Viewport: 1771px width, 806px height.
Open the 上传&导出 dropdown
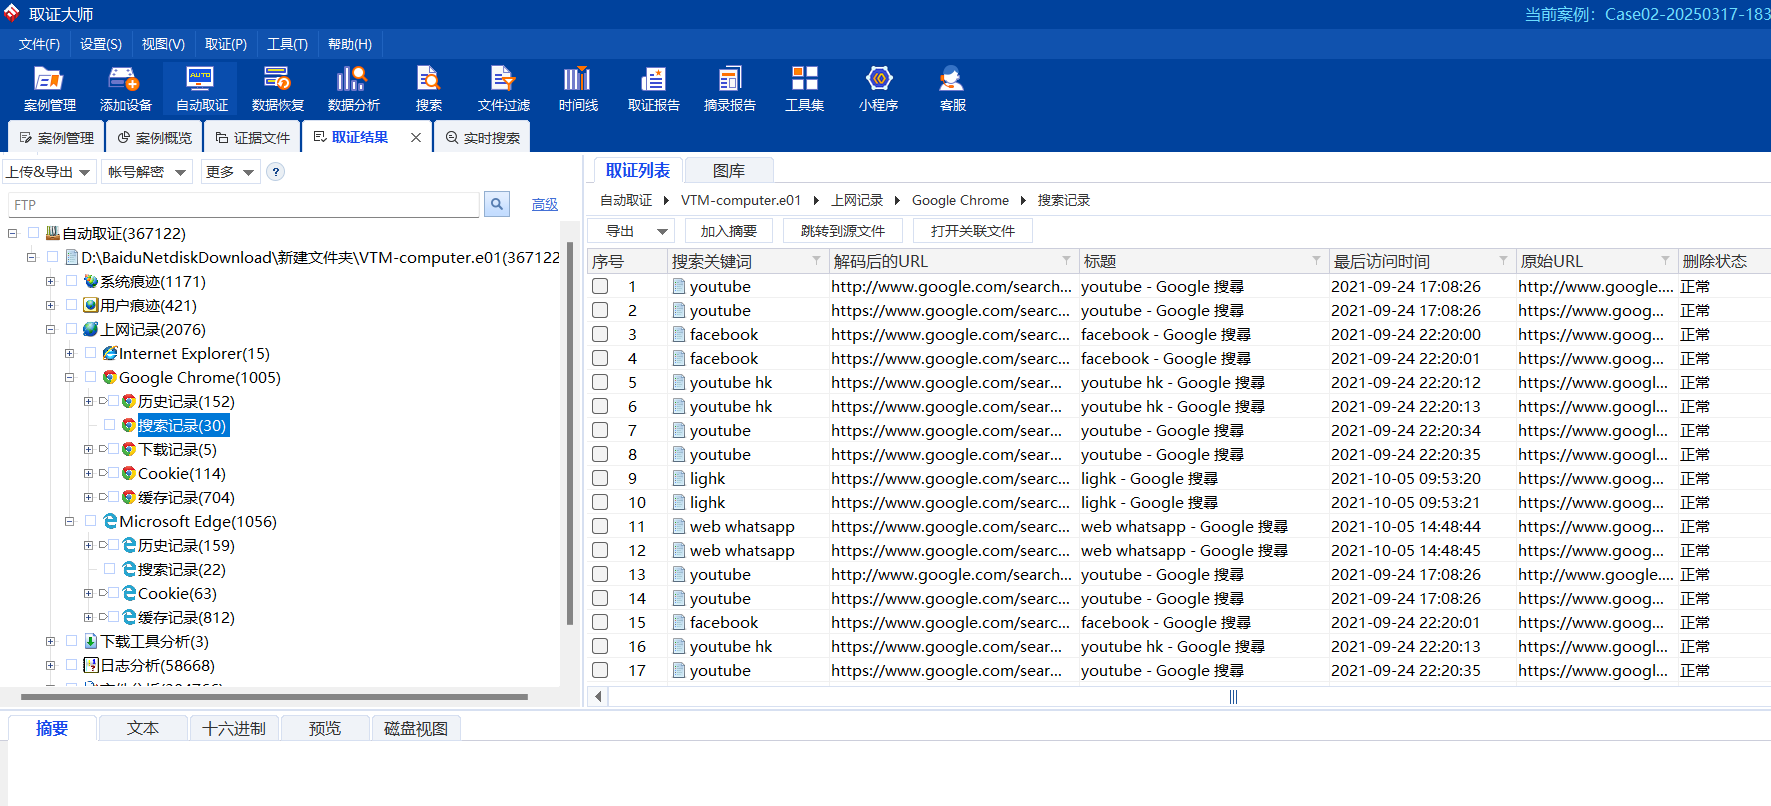point(49,172)
